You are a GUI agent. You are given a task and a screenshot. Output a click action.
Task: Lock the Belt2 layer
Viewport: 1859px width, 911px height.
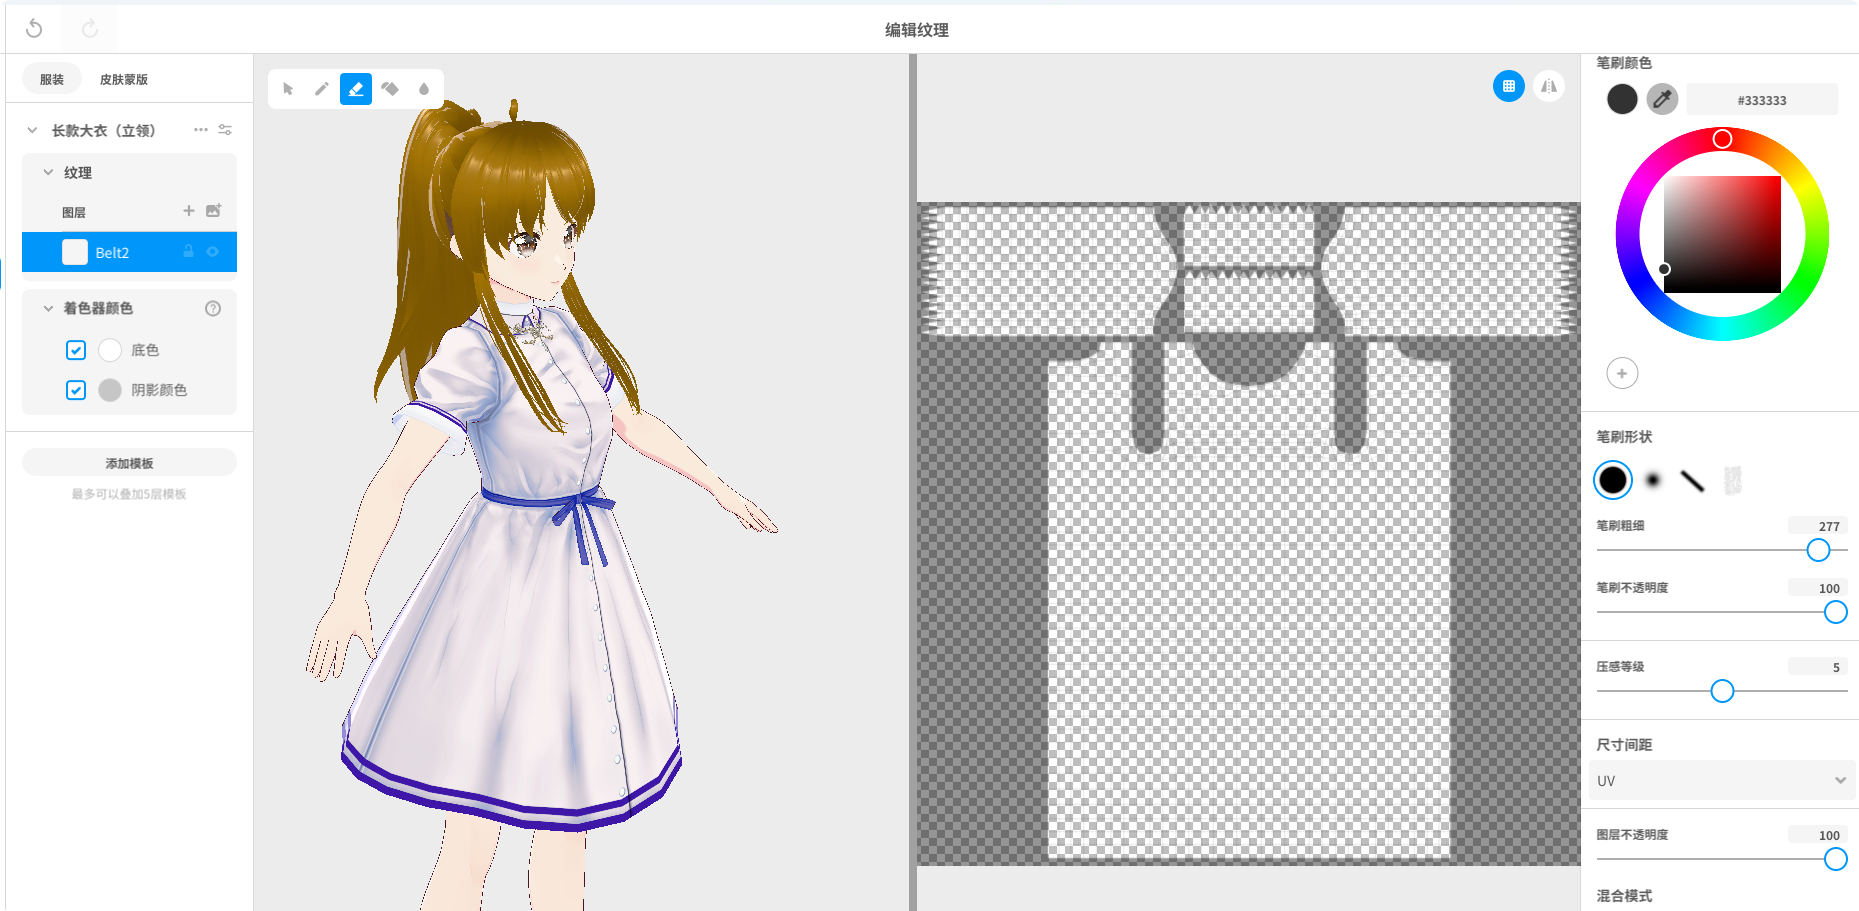click(188, 252)
